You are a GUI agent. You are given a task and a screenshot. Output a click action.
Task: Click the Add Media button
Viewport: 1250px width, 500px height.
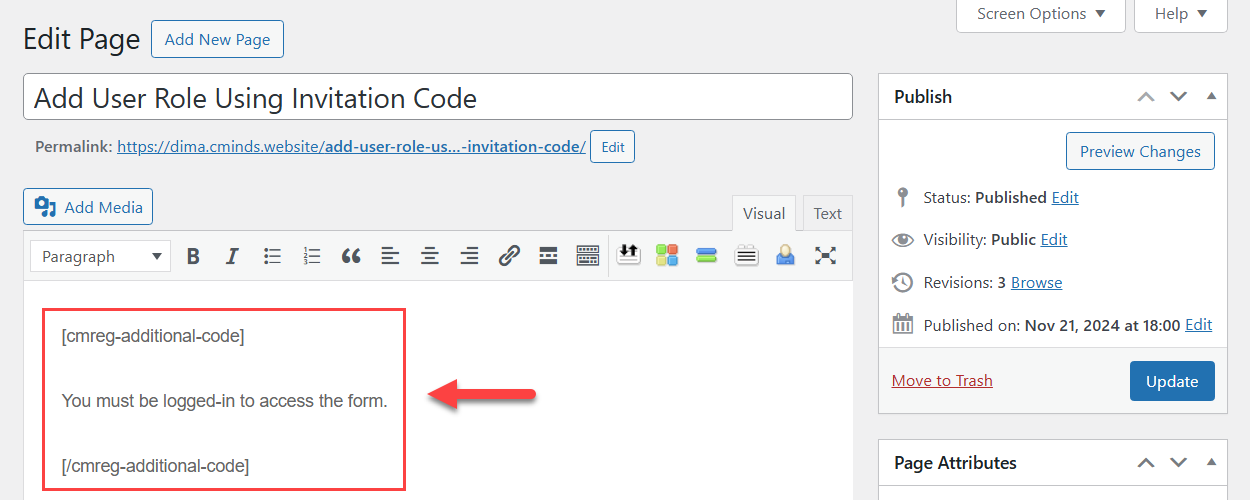(x=88, y=207)
